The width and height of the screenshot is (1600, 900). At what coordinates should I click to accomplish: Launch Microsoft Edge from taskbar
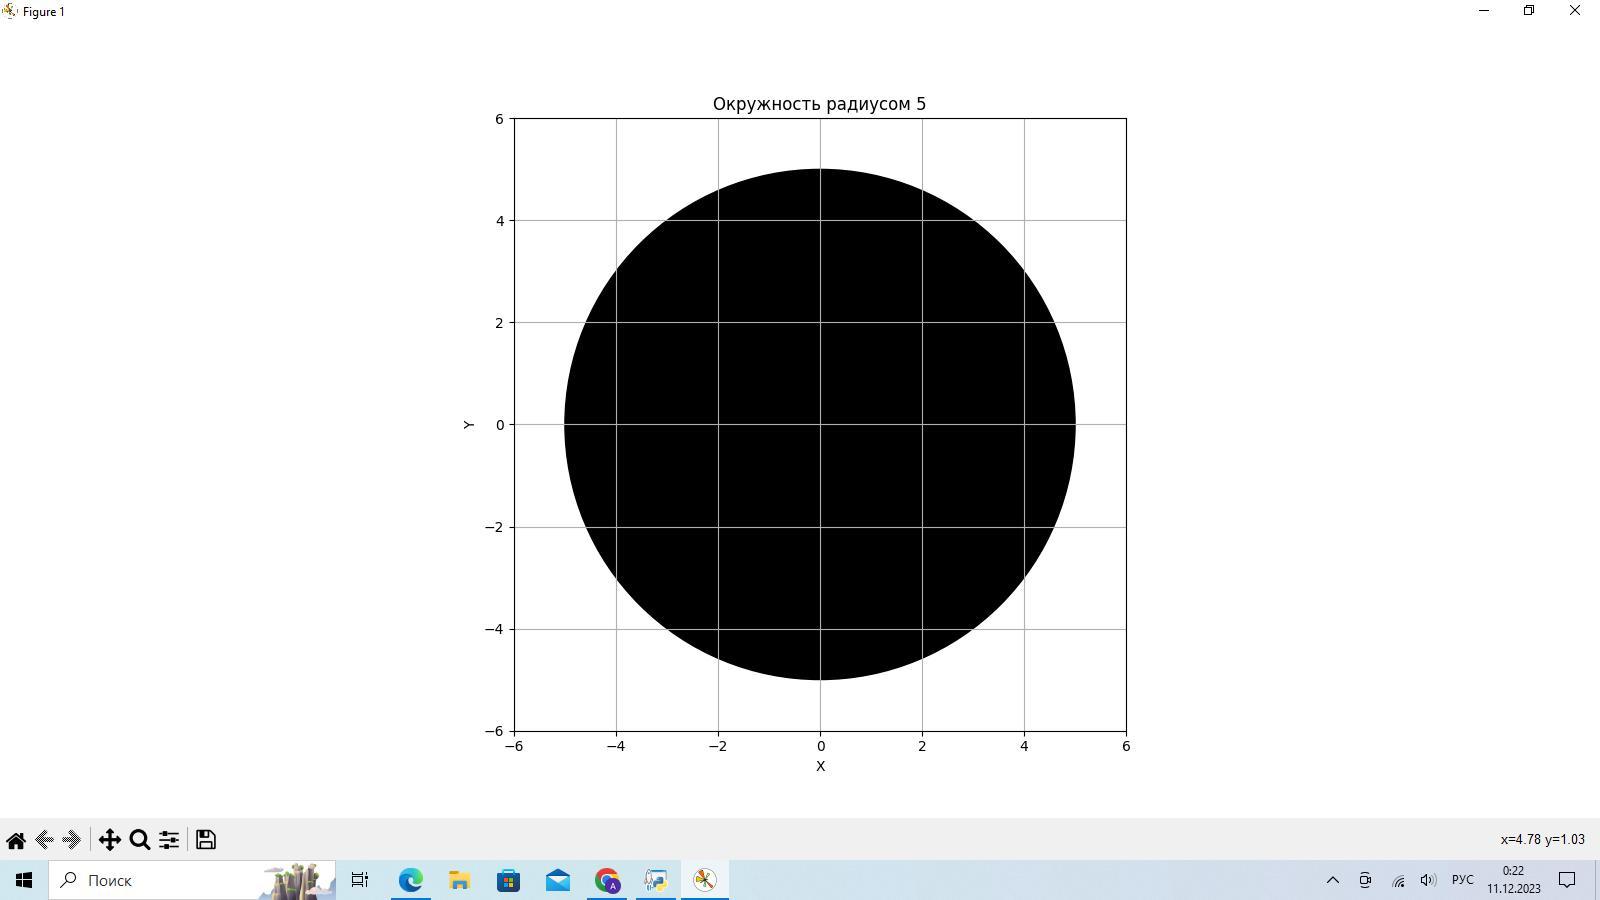[410, 880]
